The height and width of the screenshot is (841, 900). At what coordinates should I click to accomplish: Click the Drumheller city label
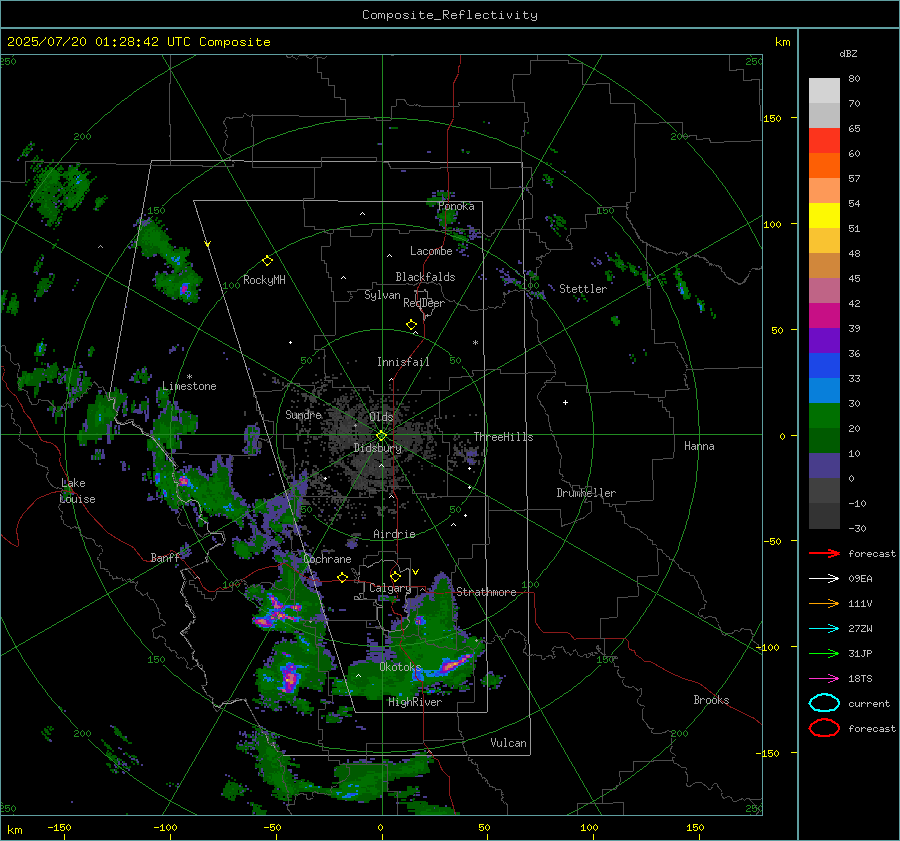586,493
